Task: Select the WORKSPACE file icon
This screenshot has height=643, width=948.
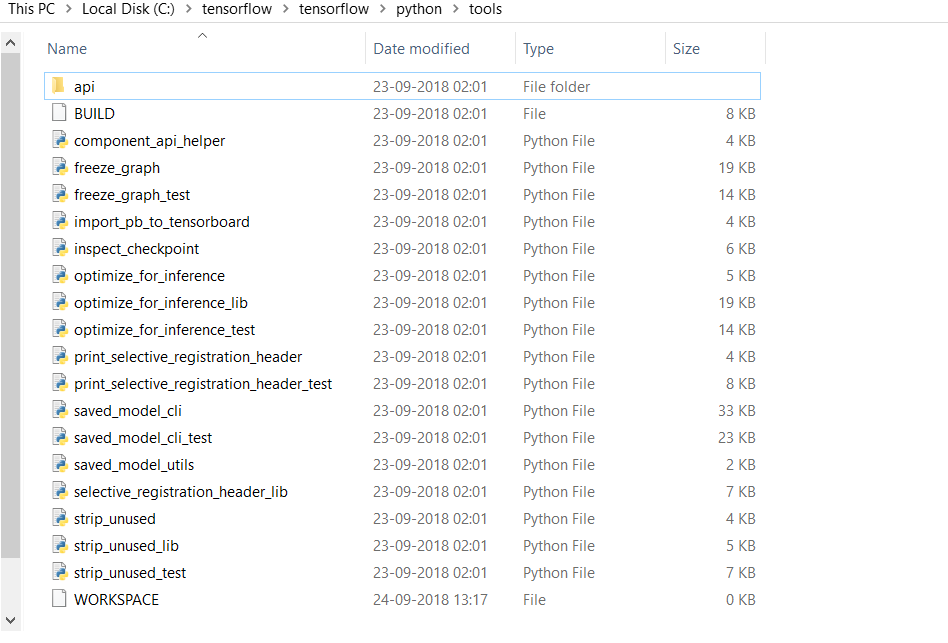Action: coord(57,599)
